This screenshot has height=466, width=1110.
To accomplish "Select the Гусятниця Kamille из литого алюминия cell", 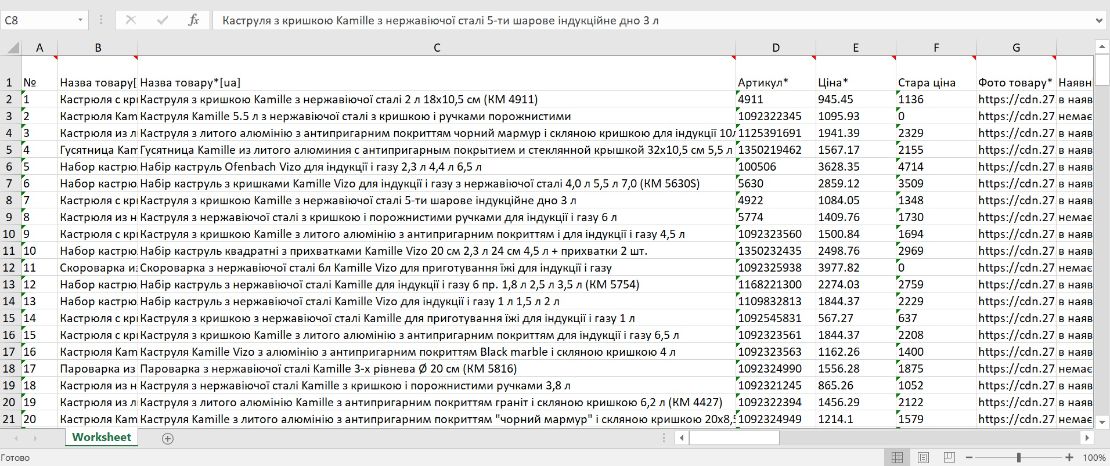I will click(437, 150).
